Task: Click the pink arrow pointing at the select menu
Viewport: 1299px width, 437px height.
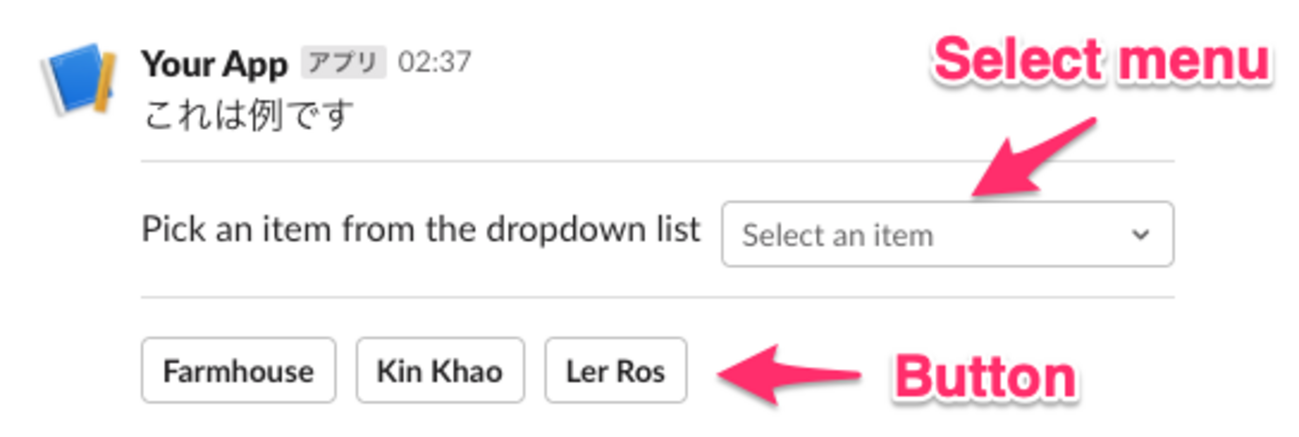Action: tap(1033, 156)
